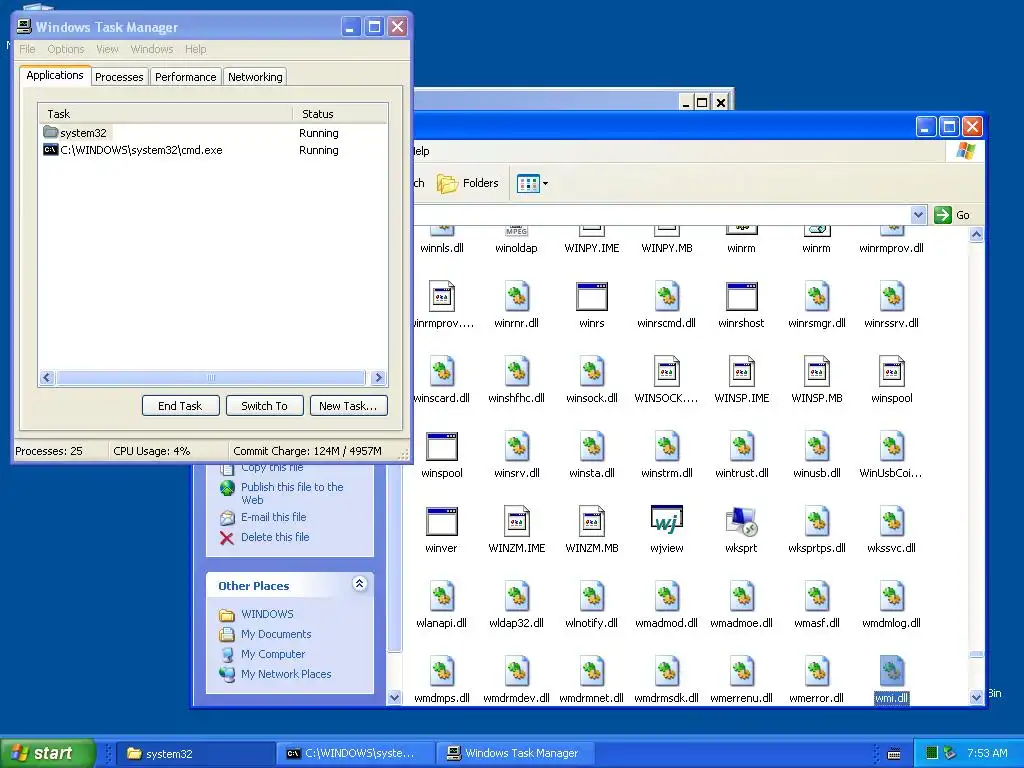Screen dimensions: 1024x768
Task: Select the wksprt icon
Action: pyautogui.click(x=741, y=522)
